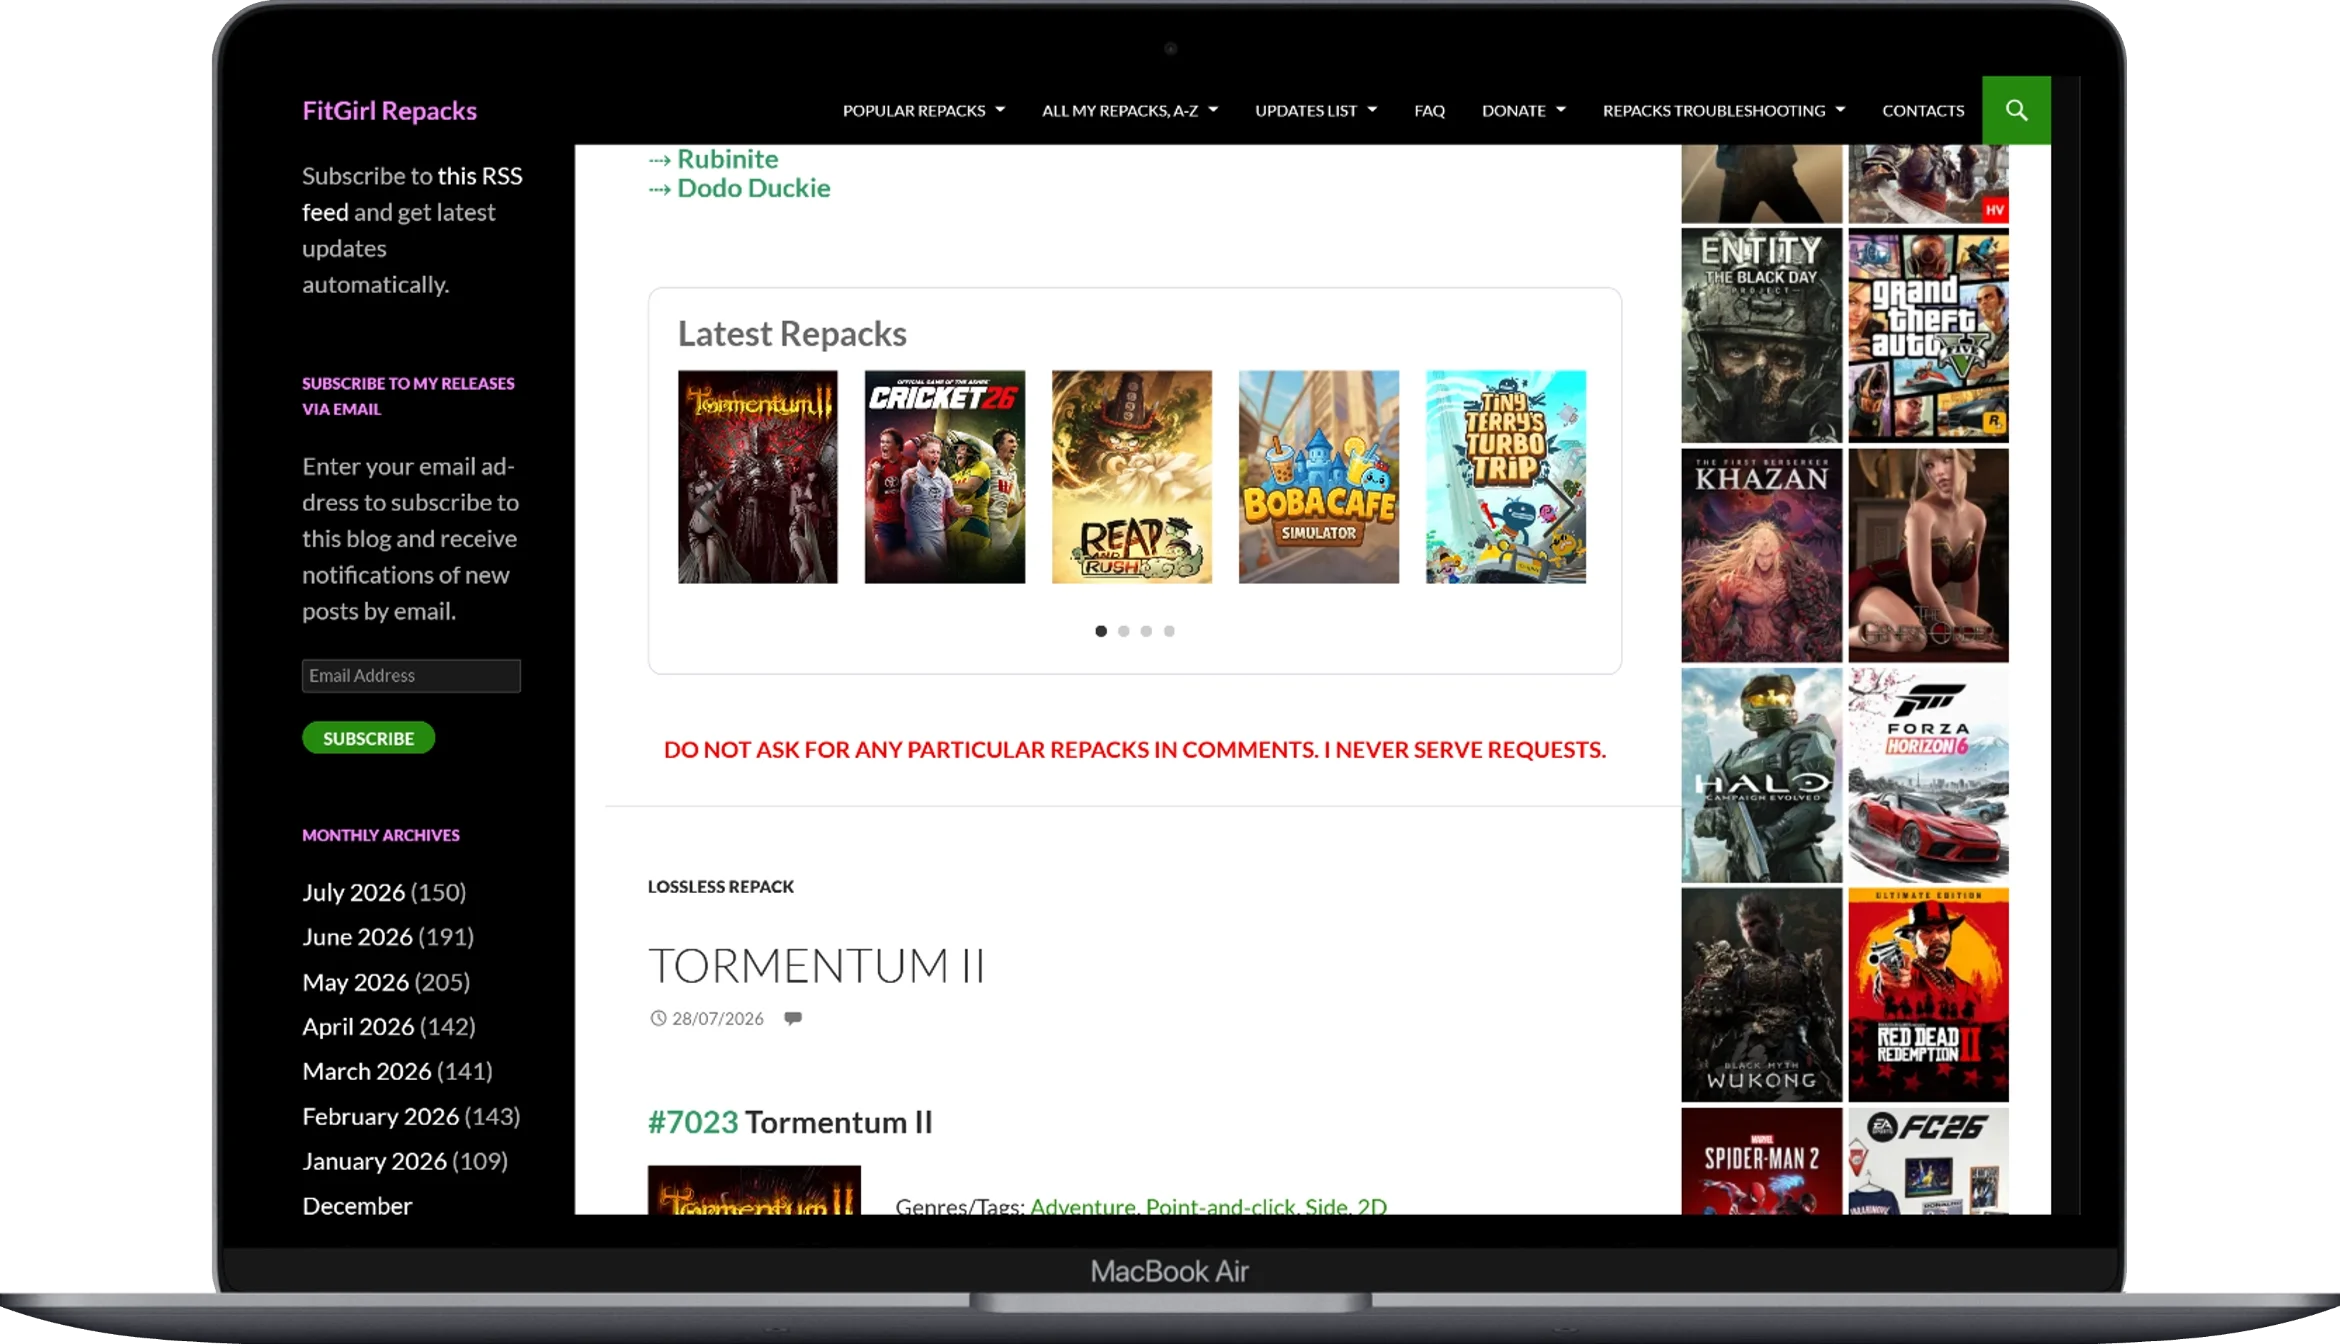Open the Forza Horizon 6 cover
Screen dimensions: 2340x1344
[x=1928, y=776]
